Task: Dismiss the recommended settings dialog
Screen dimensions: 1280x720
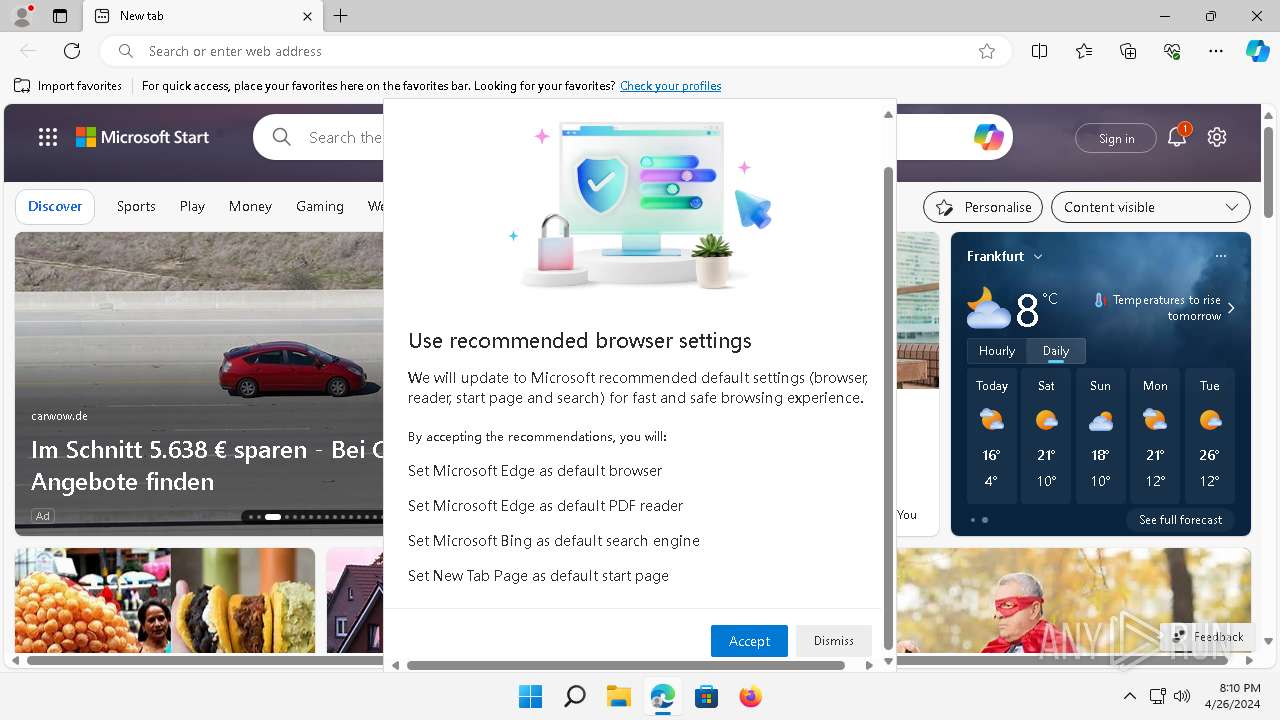Action: pyautogui.click(x=834, y=641)
